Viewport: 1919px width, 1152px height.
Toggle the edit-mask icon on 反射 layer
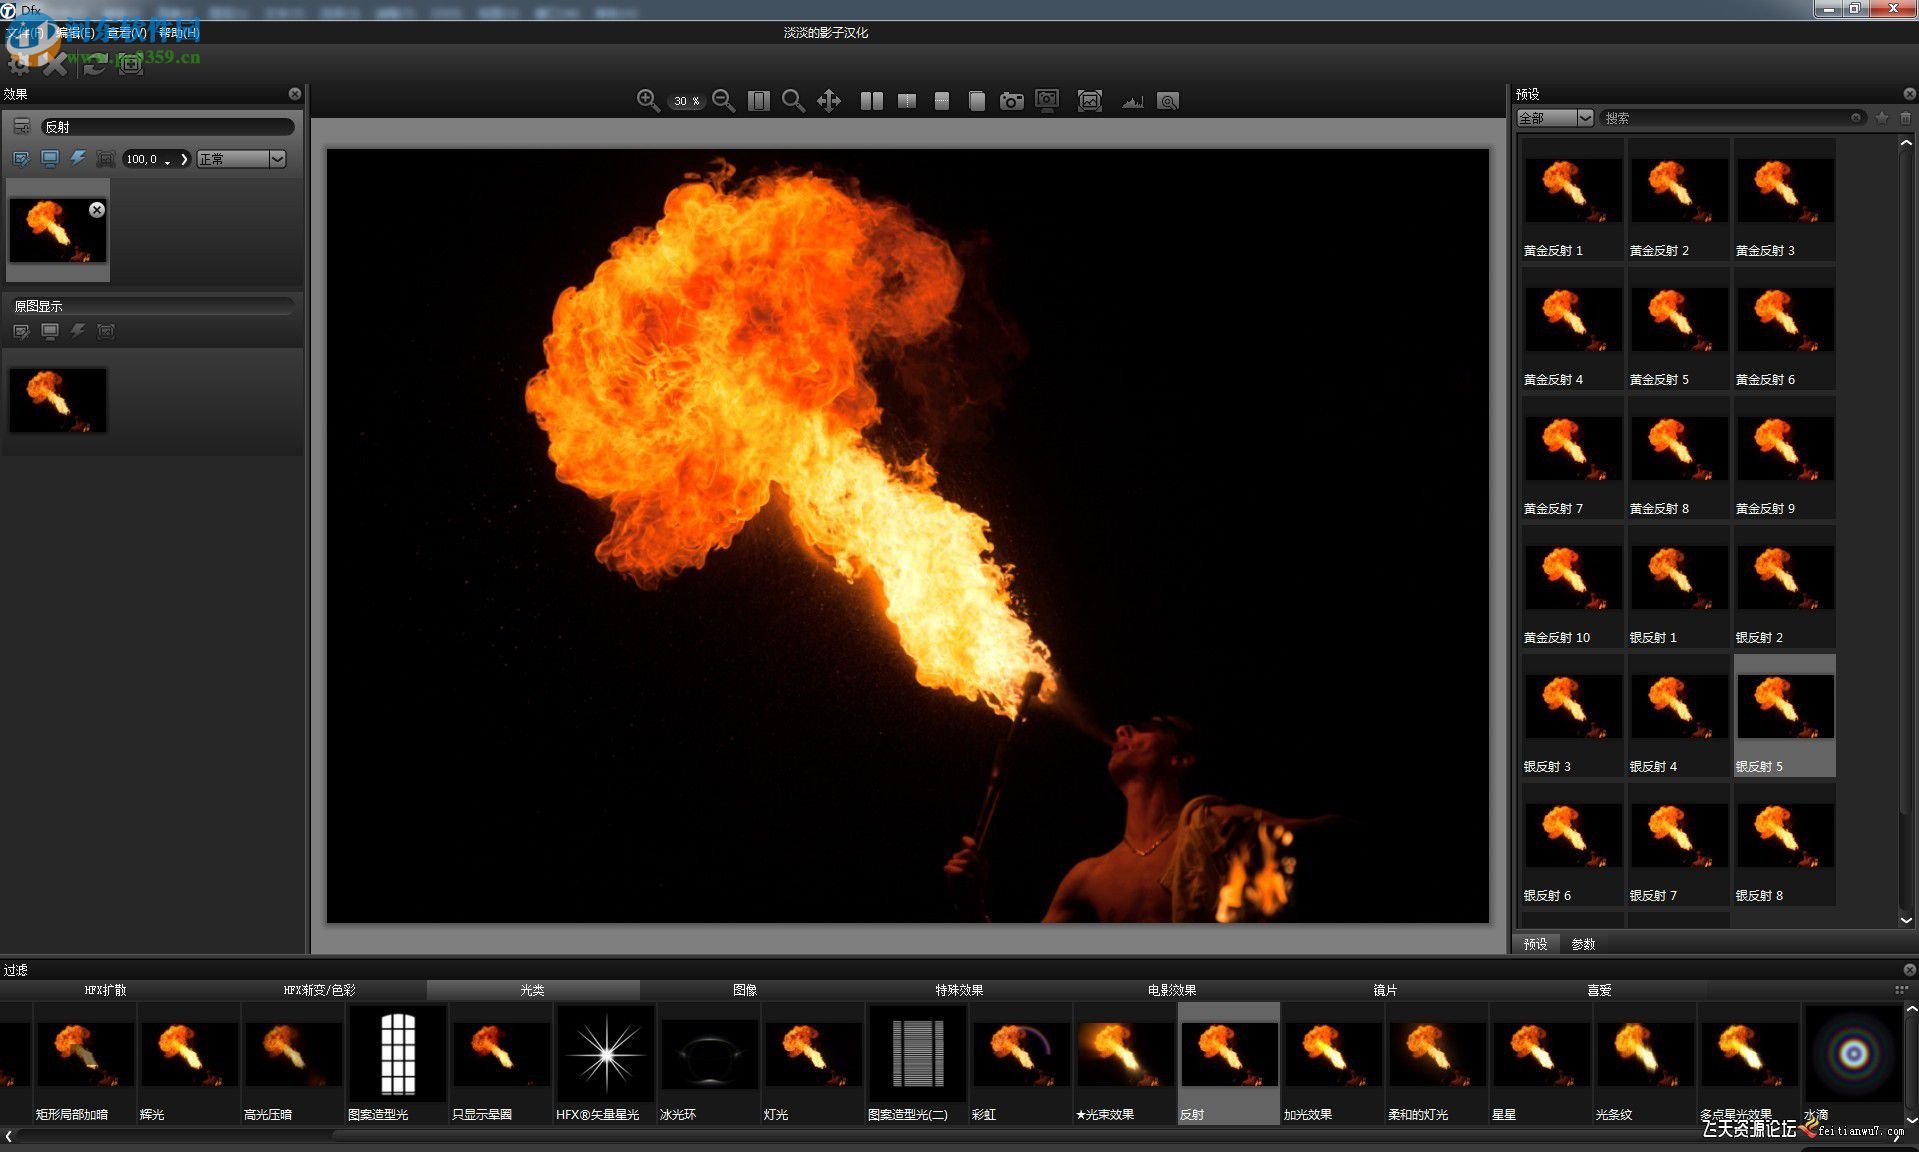pyautogui.click(x=21, y=159)
